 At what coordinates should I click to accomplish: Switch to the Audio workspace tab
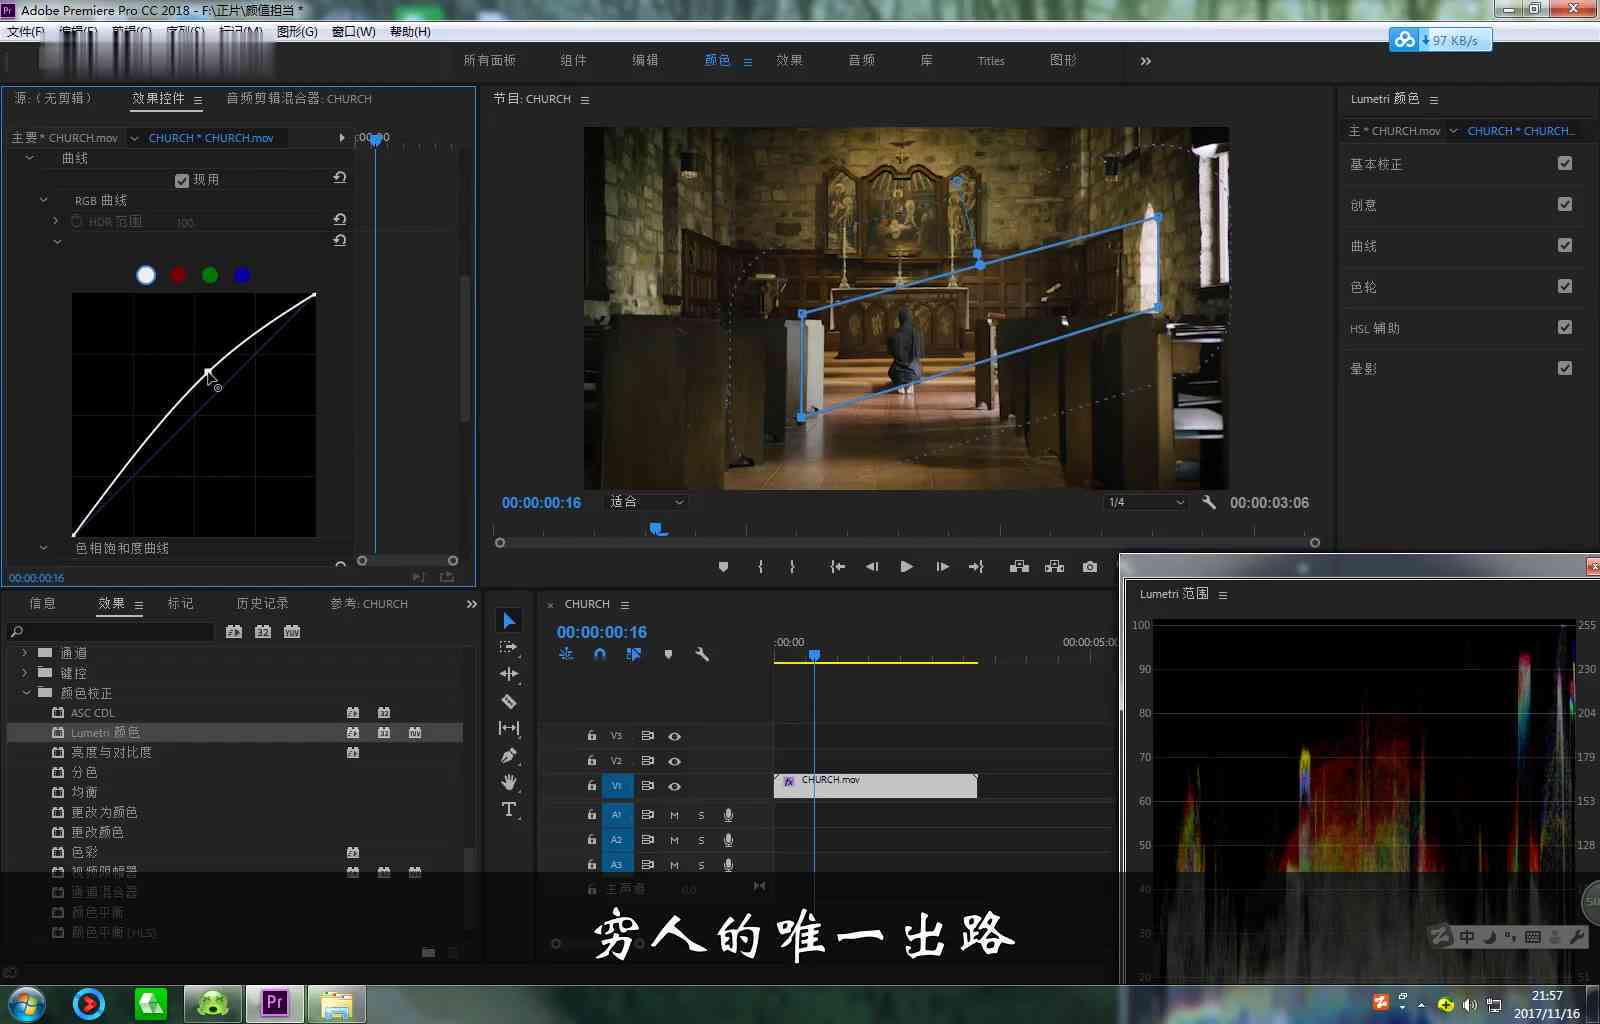861,60
